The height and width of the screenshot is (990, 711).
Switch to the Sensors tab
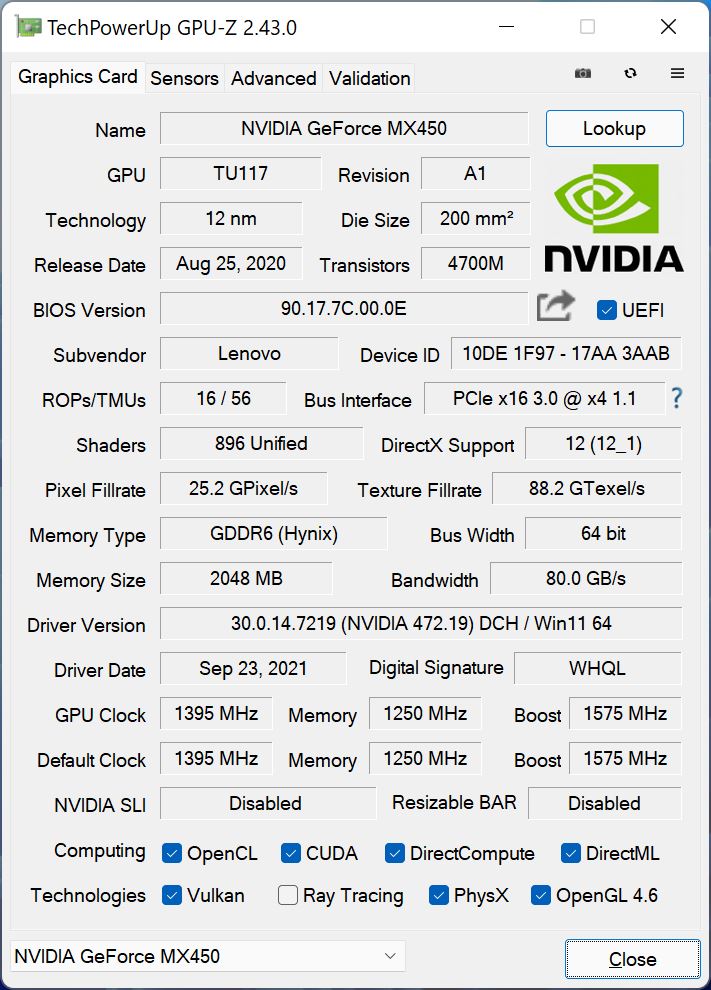184,78
